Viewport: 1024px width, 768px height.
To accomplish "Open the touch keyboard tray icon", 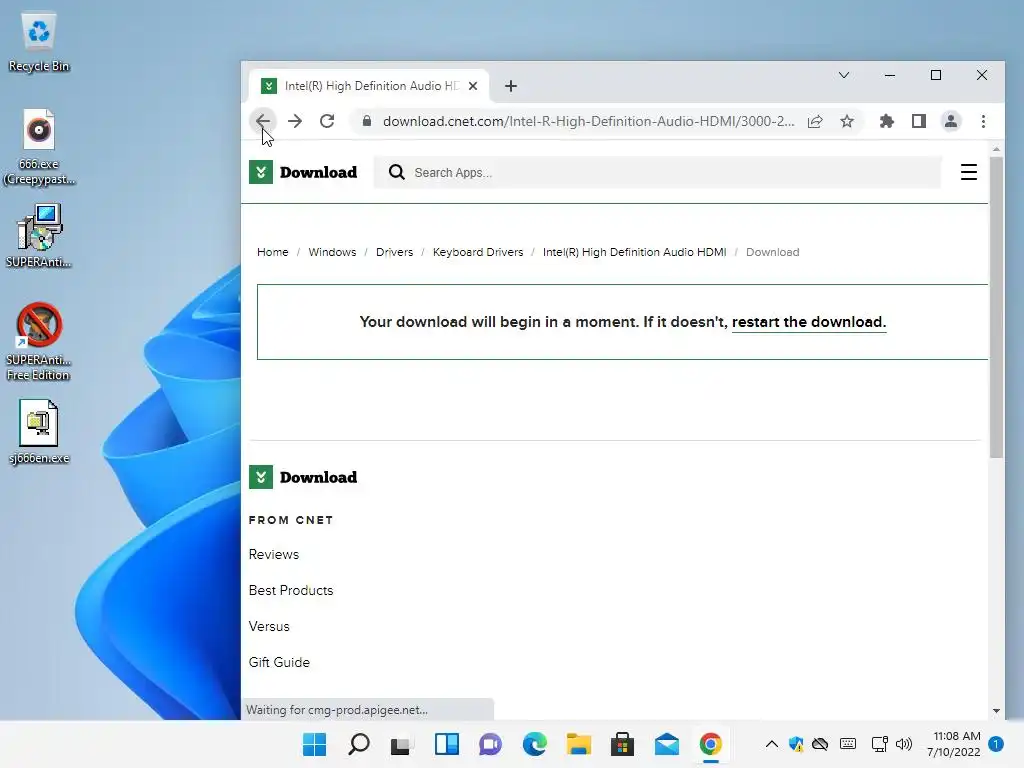I will pyautogui.click(x=848, y=744).
